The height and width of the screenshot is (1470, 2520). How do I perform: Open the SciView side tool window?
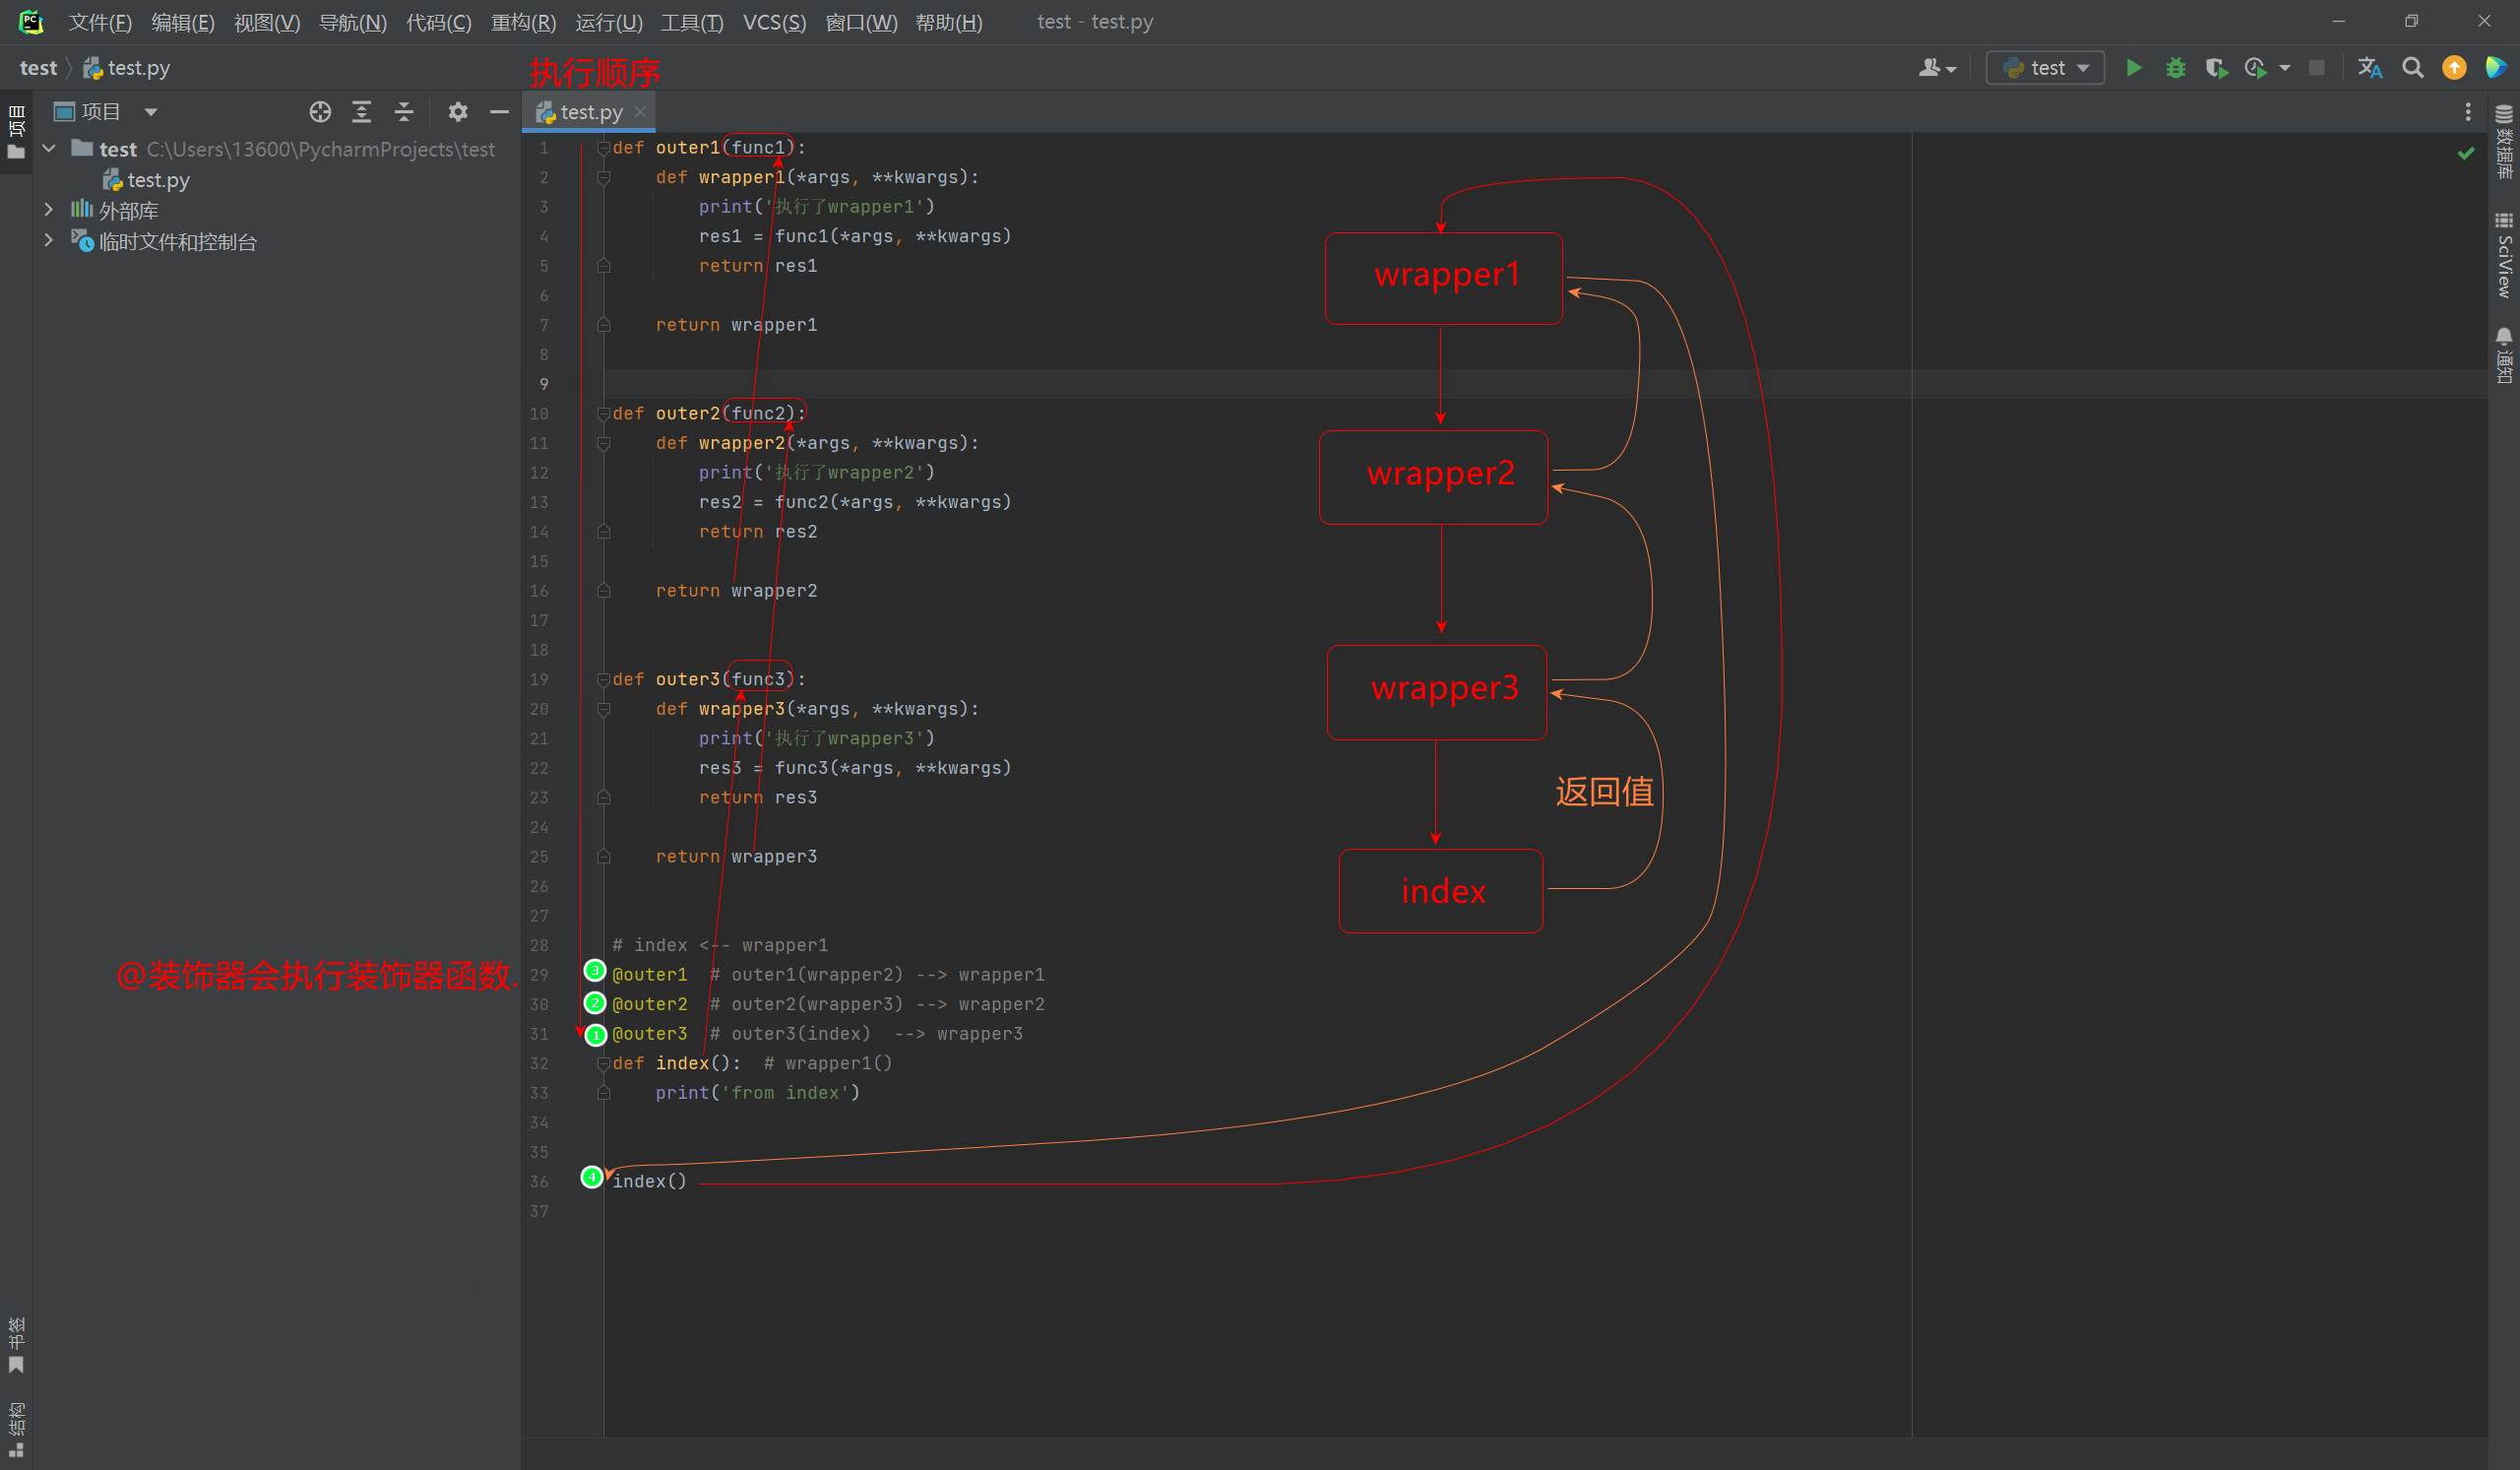[x=2504, y=255]
